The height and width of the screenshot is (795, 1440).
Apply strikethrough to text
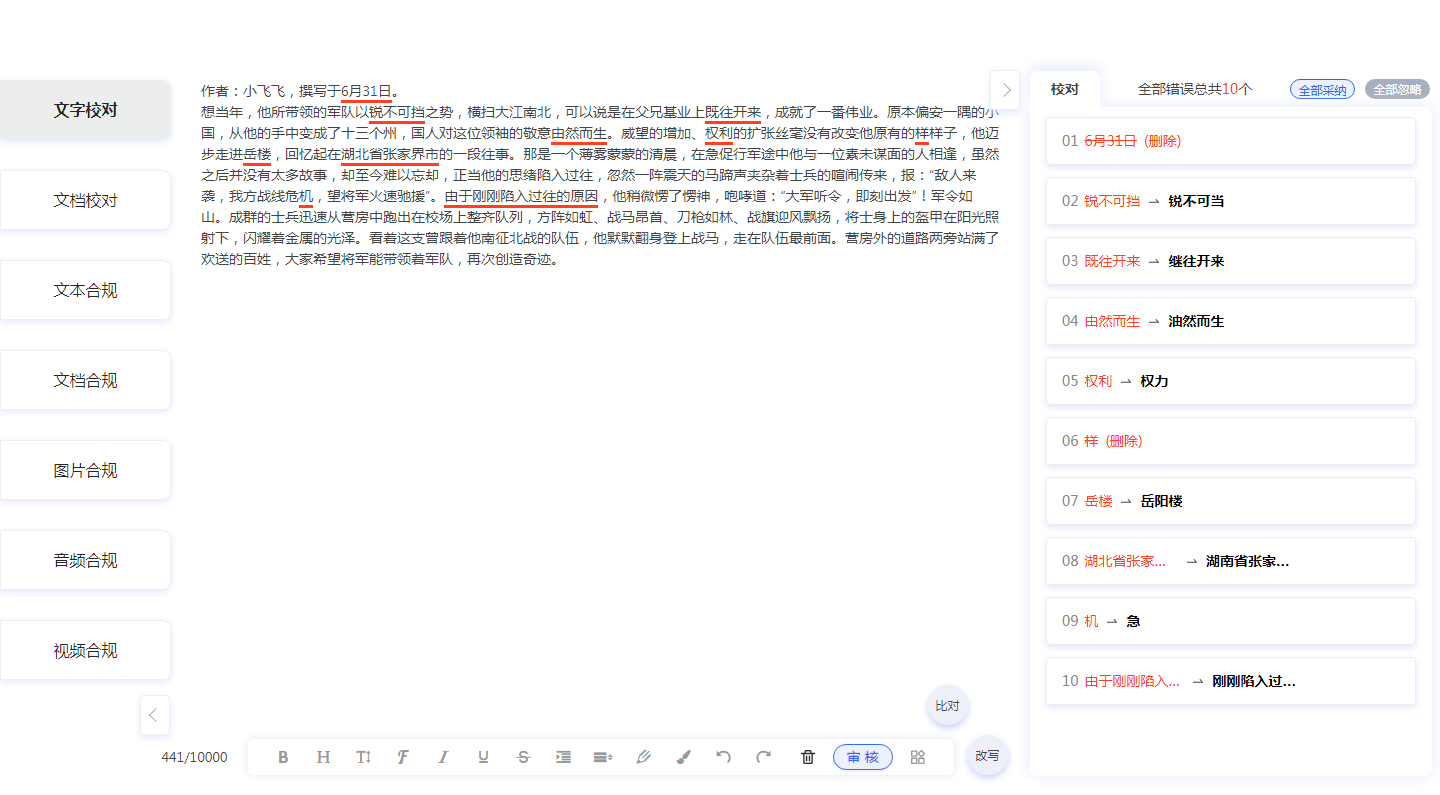pos(523,757)
